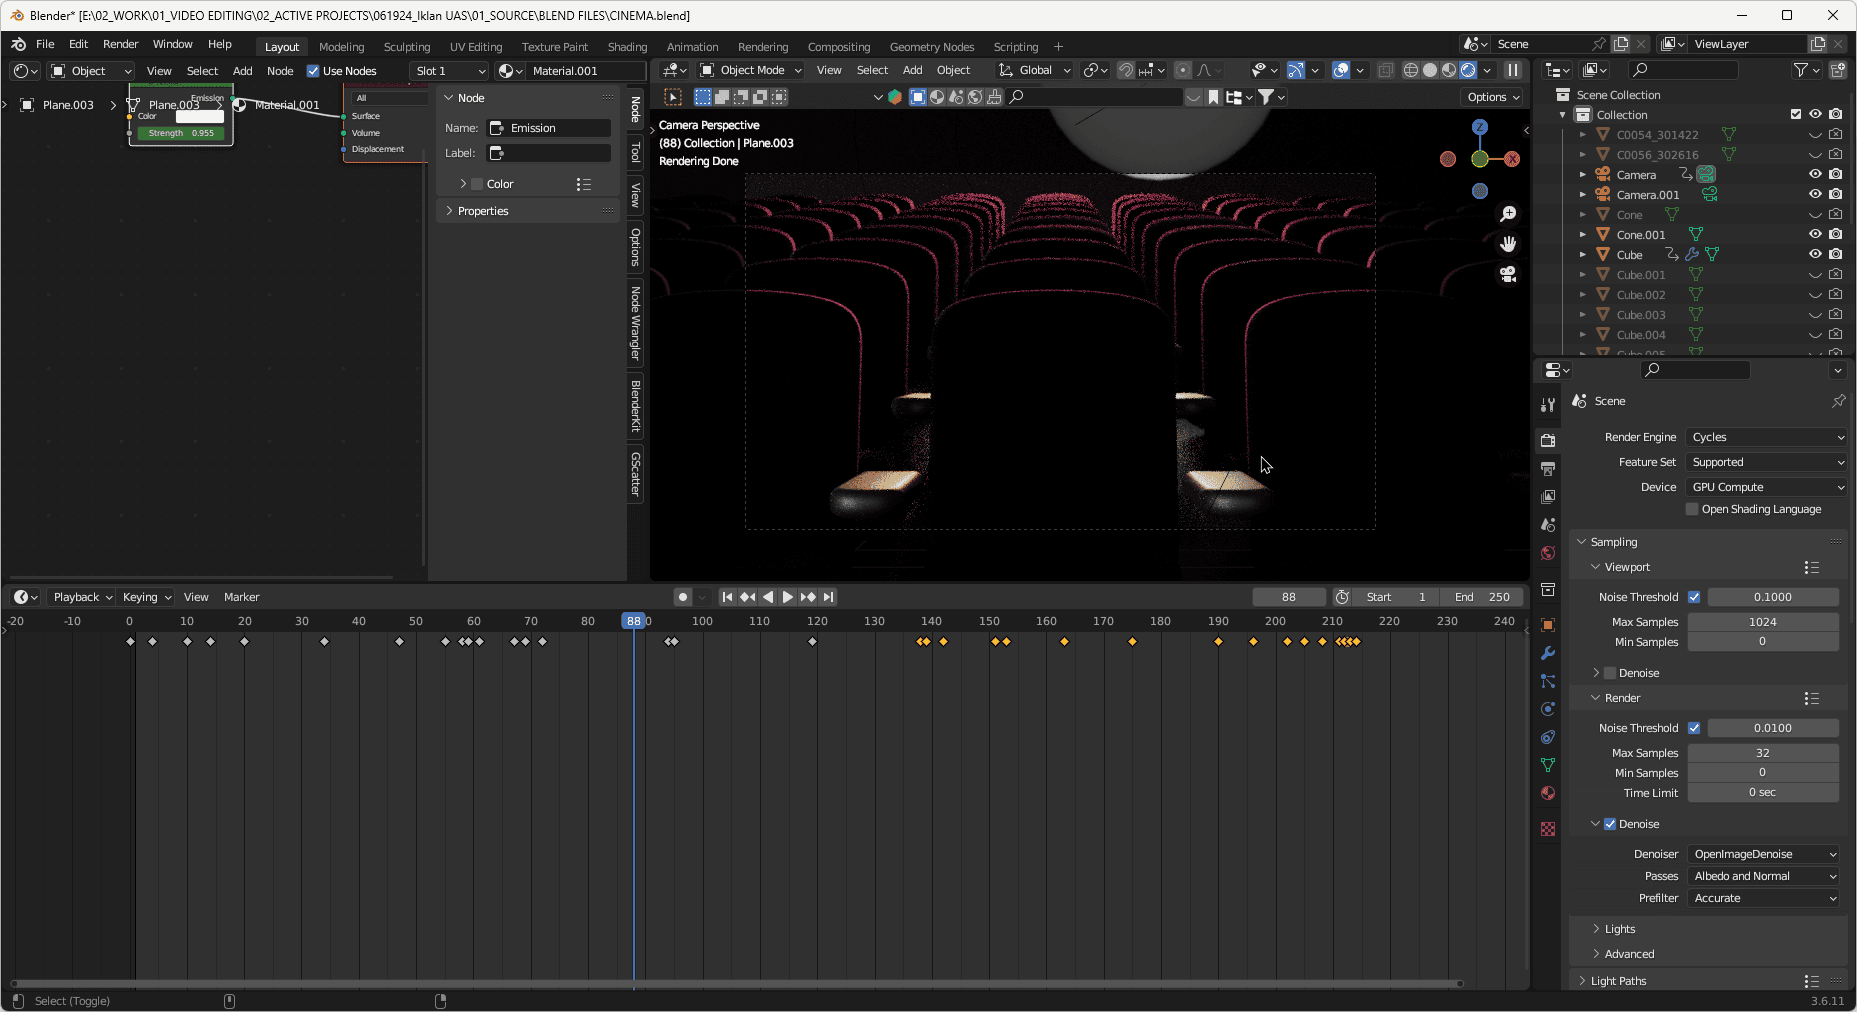
Task: Open the Denoiser dropdown
Action: [1764, 854]
